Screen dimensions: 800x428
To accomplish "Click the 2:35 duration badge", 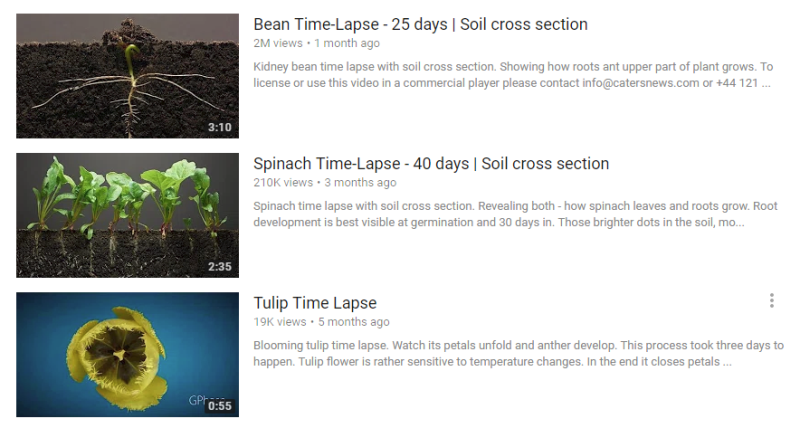I will [x=220, y=267].
